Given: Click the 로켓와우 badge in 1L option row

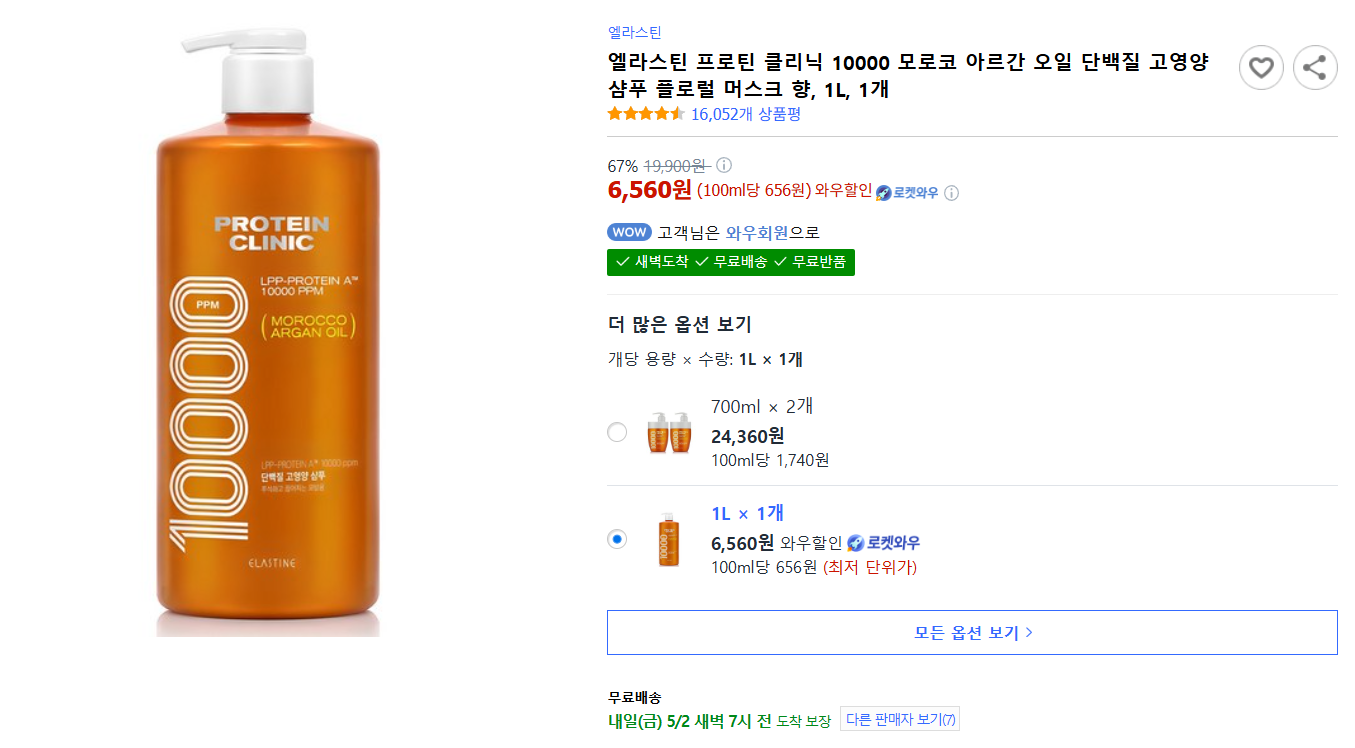Looking at the screenshot, I should coord(884,543).
